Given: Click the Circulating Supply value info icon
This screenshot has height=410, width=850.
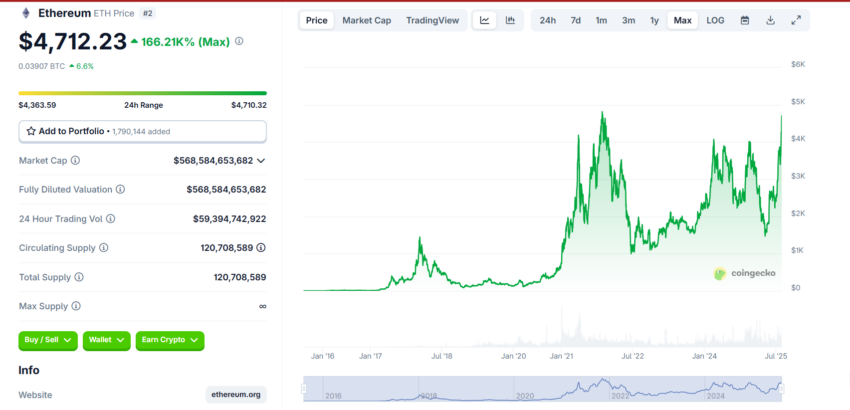Looking at the screenshot, I should tap(261, 248).
